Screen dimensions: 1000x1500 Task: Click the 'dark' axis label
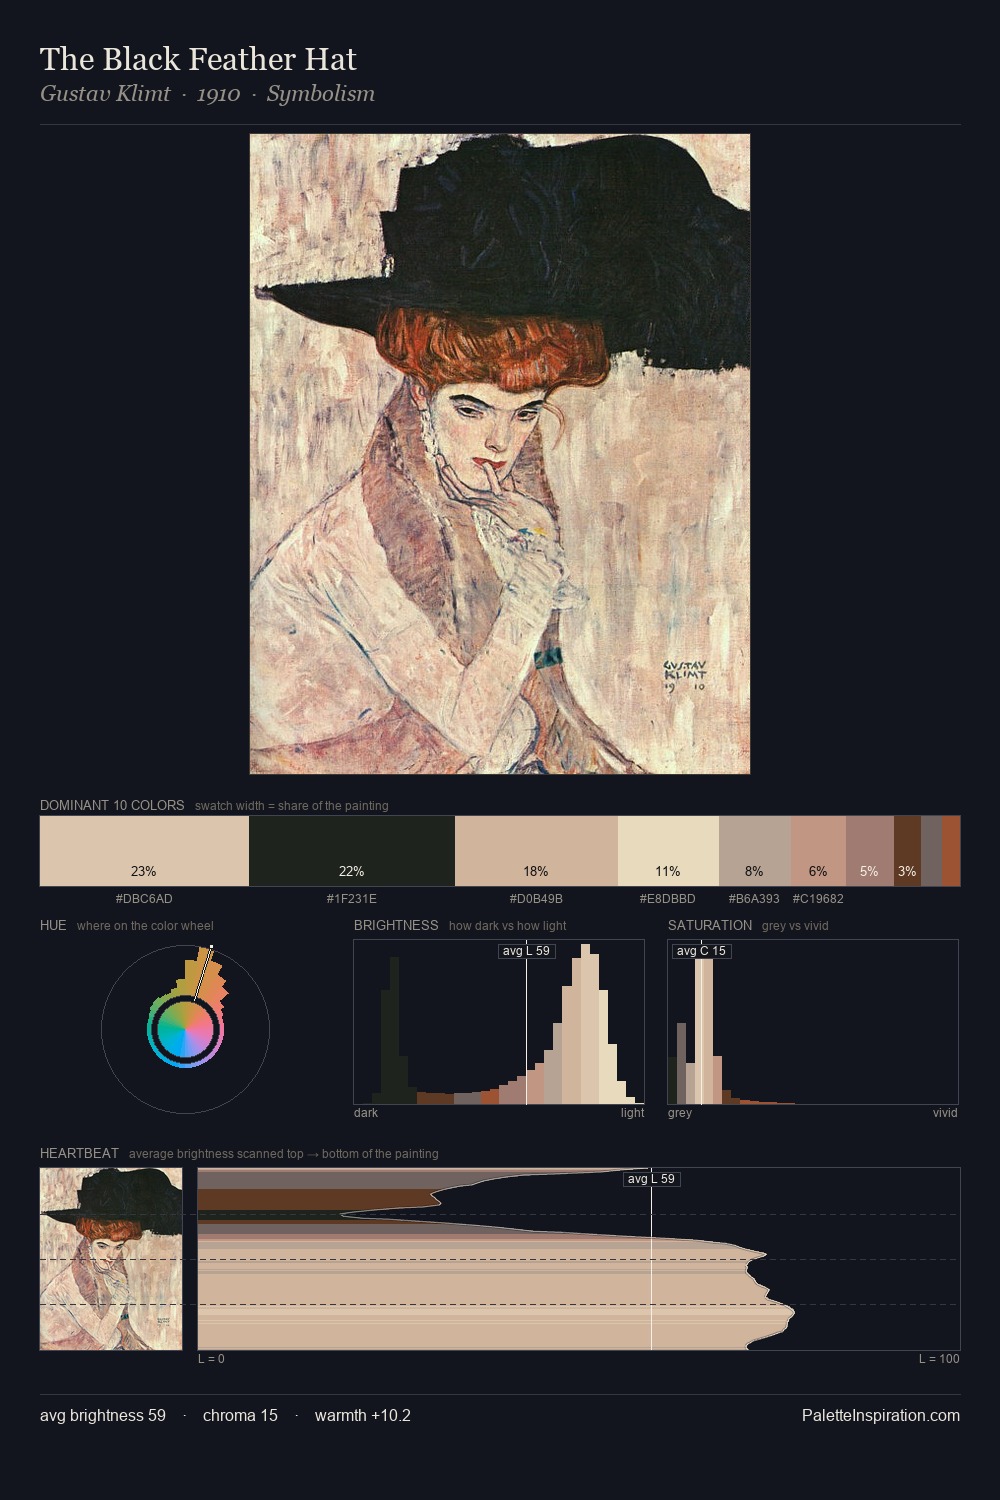point(366,1113)
